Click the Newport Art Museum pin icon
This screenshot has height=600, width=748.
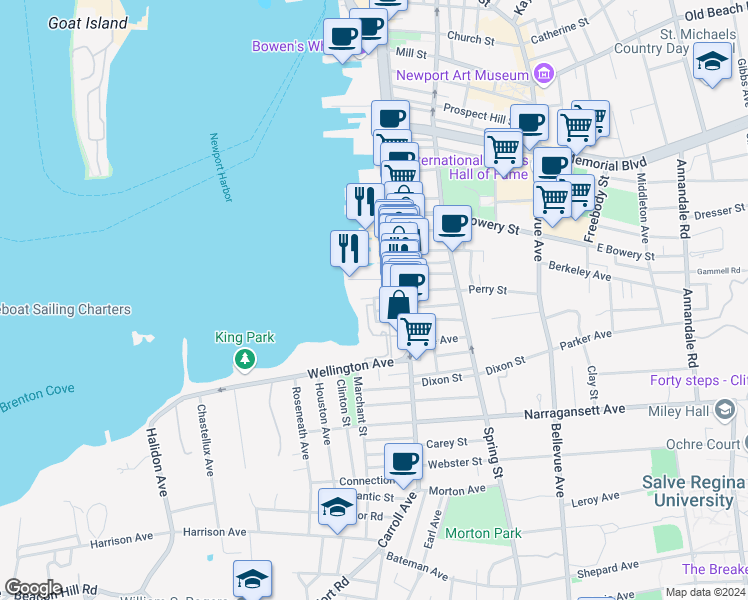click(543, 73)
